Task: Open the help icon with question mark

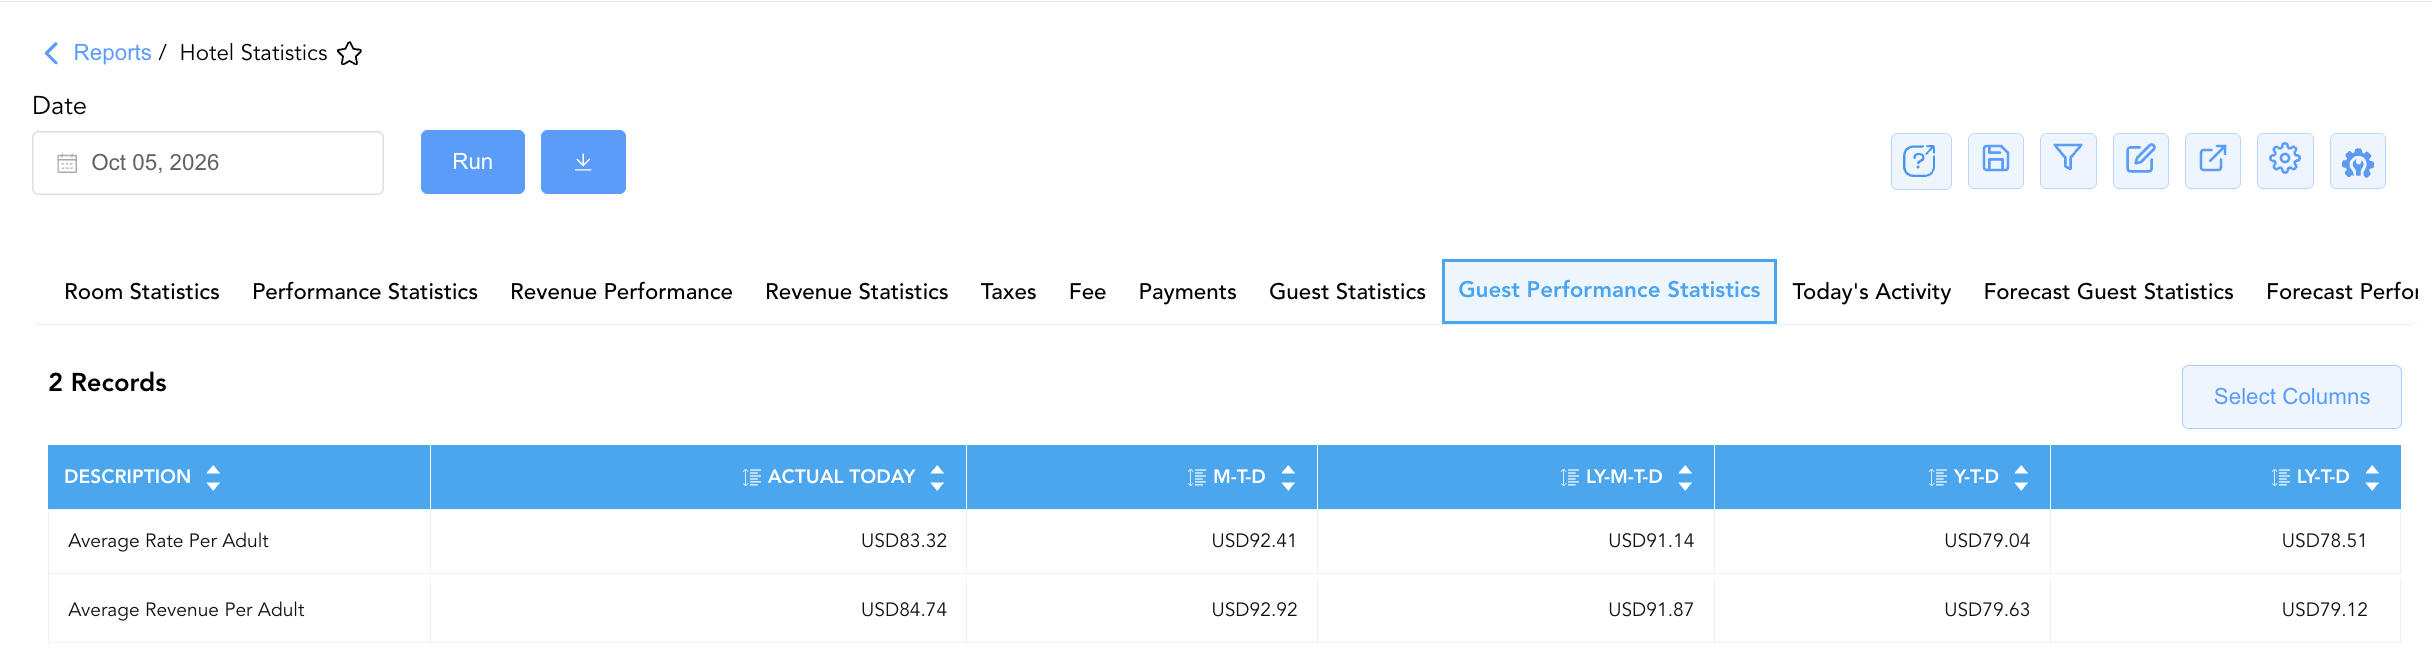Action: pos(1920,161)
